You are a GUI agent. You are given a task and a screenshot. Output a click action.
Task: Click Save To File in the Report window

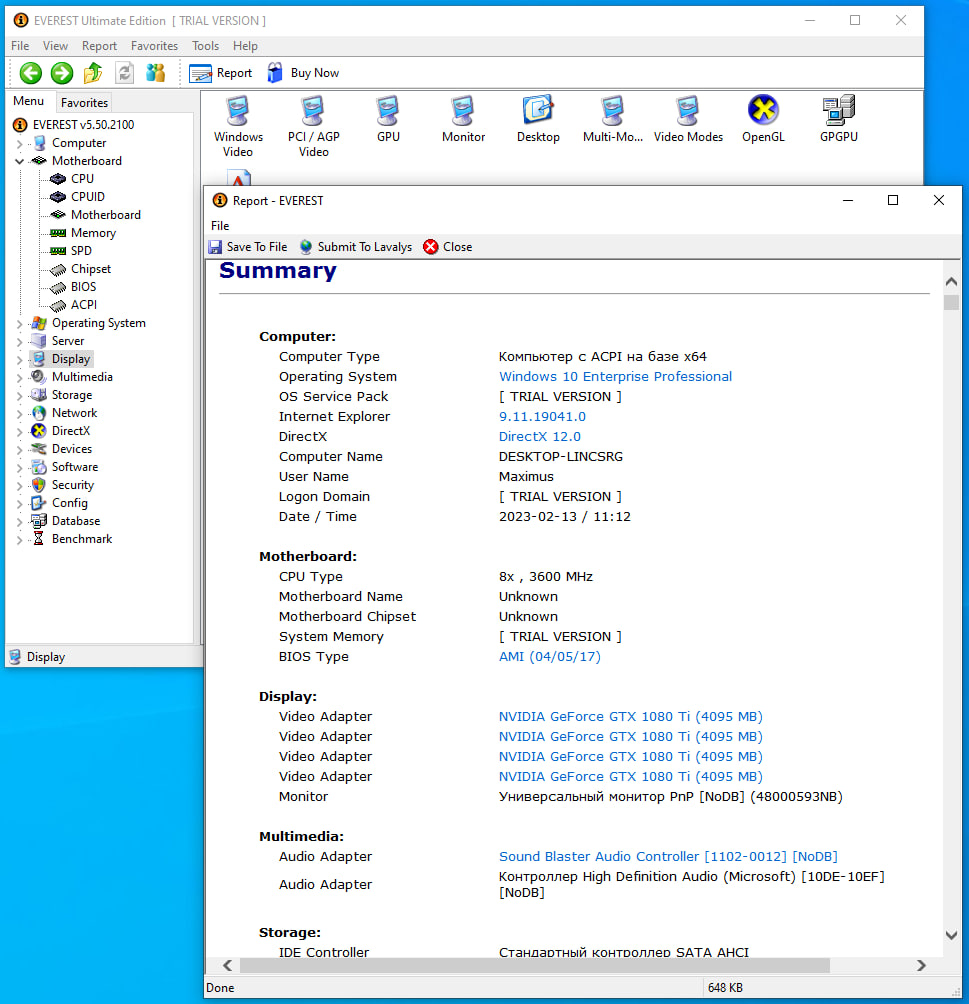click(x=248, y=247)
